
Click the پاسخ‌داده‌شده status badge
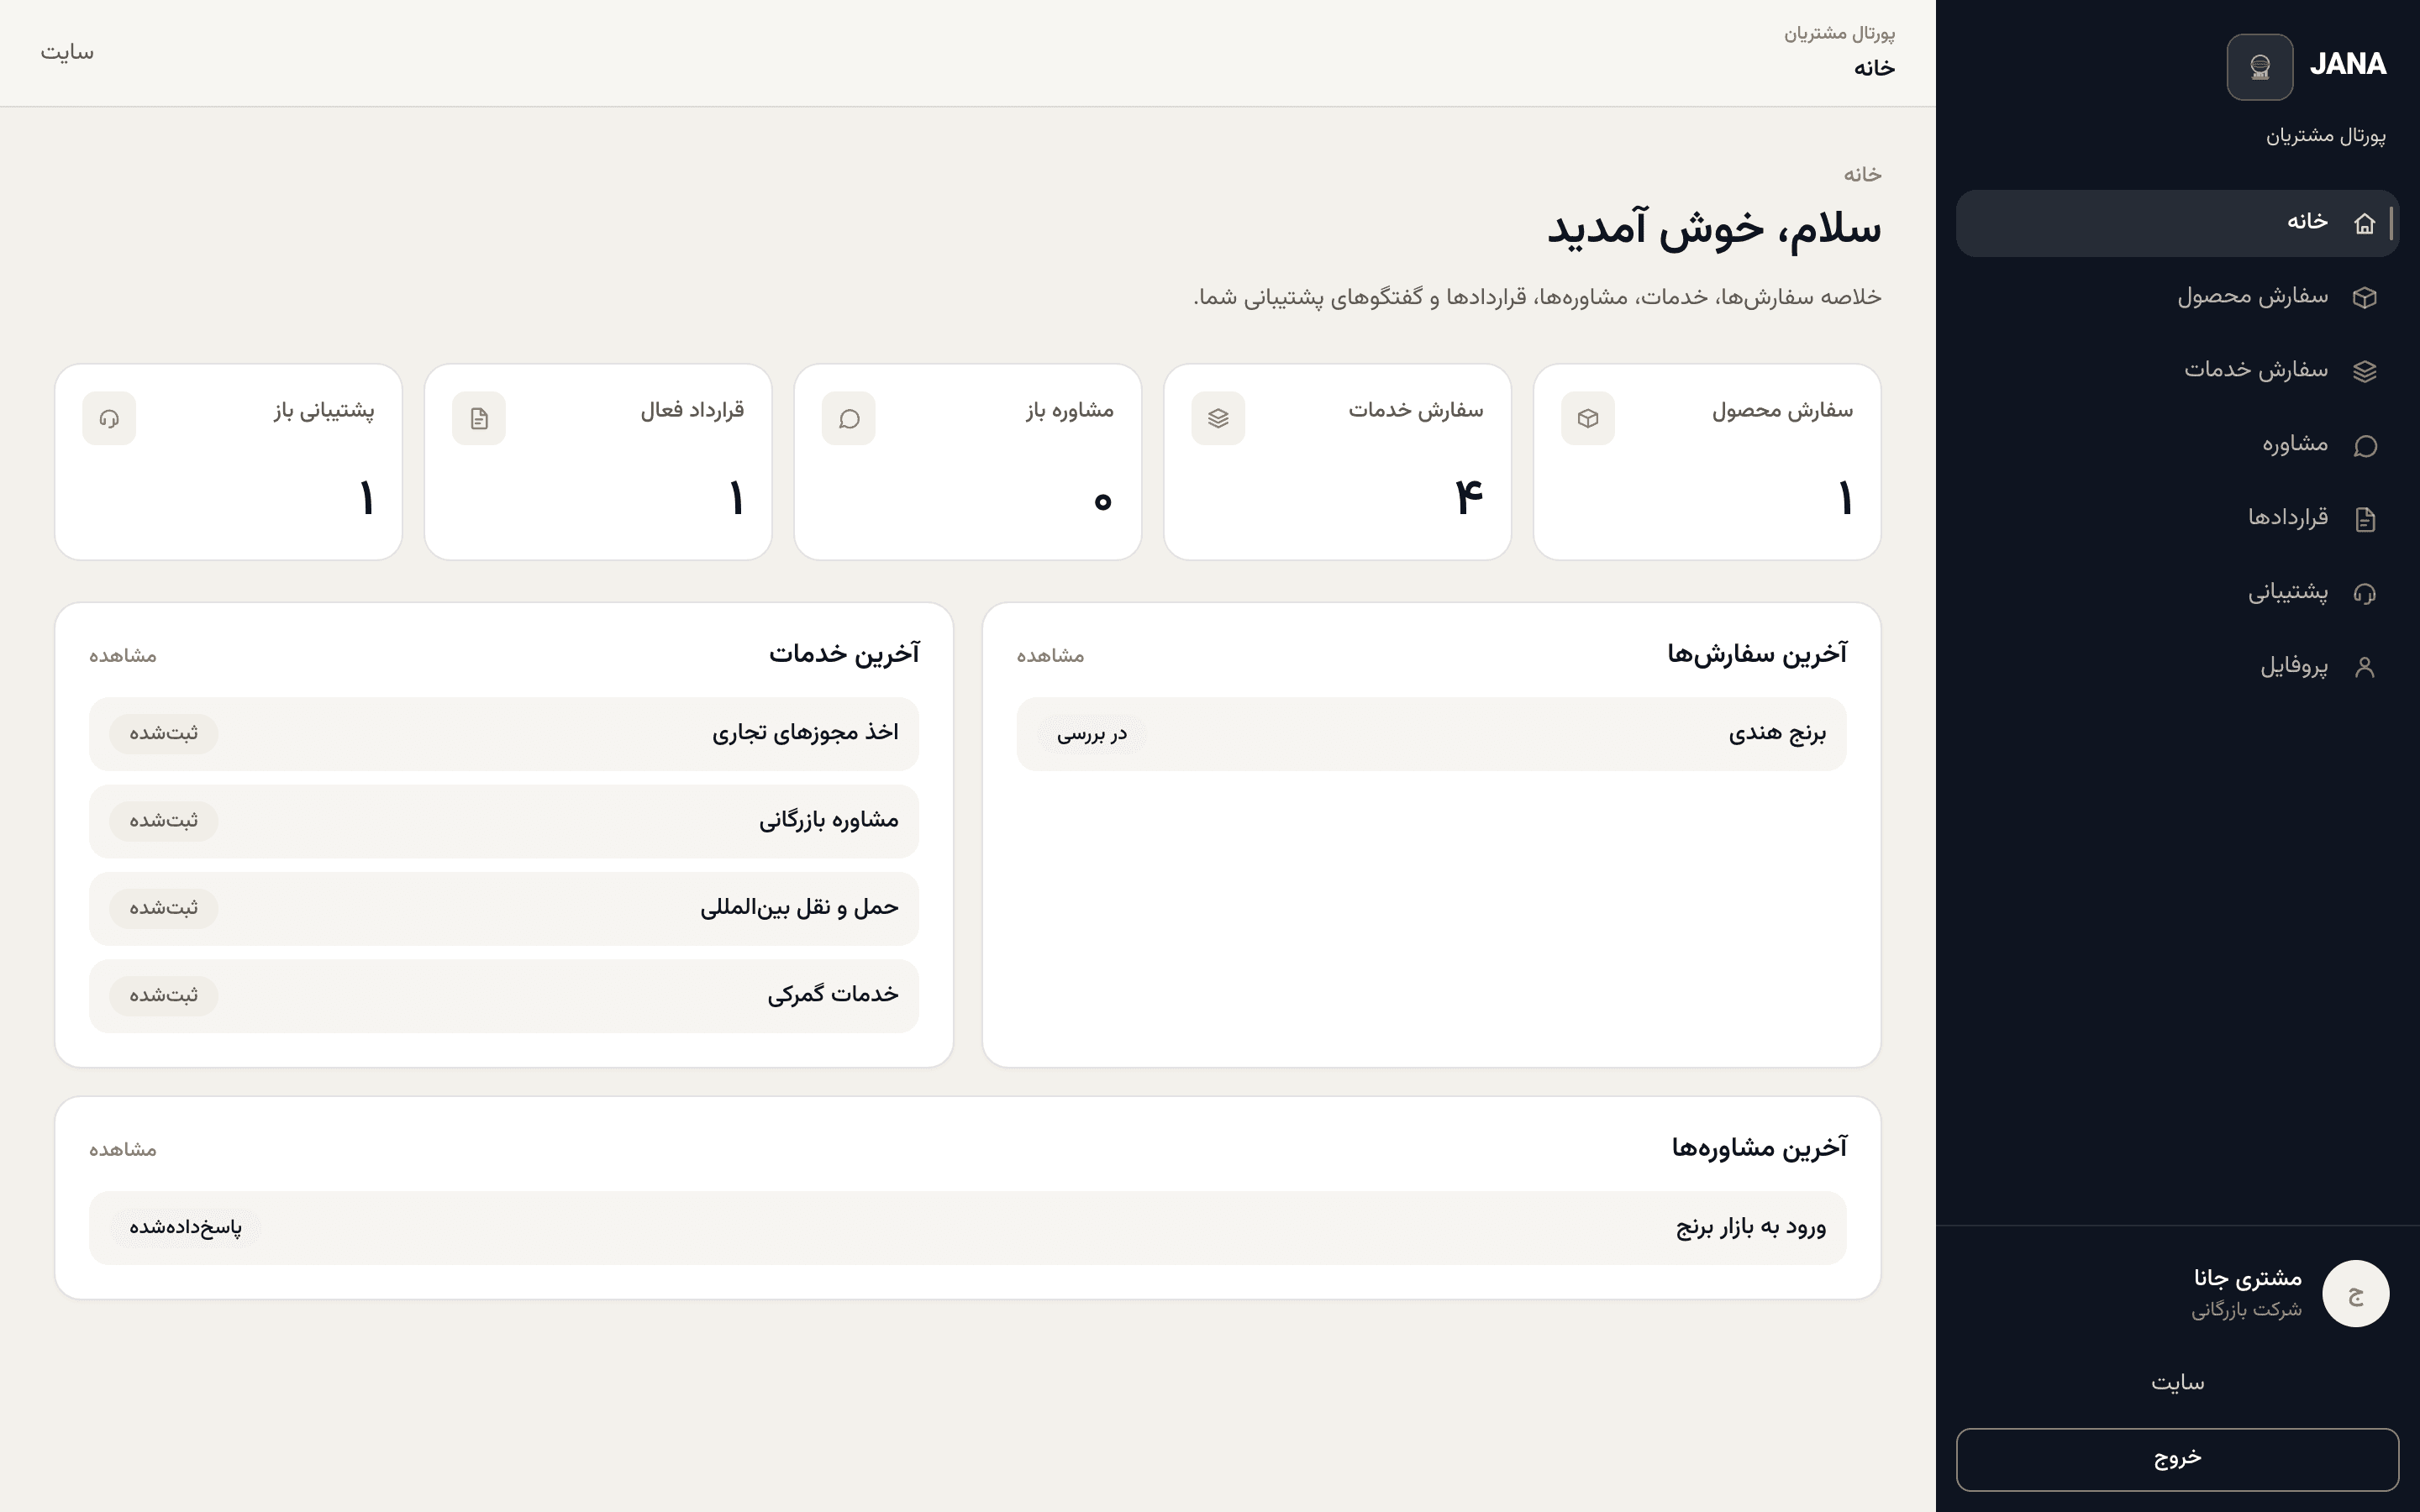pos(185,1228)
